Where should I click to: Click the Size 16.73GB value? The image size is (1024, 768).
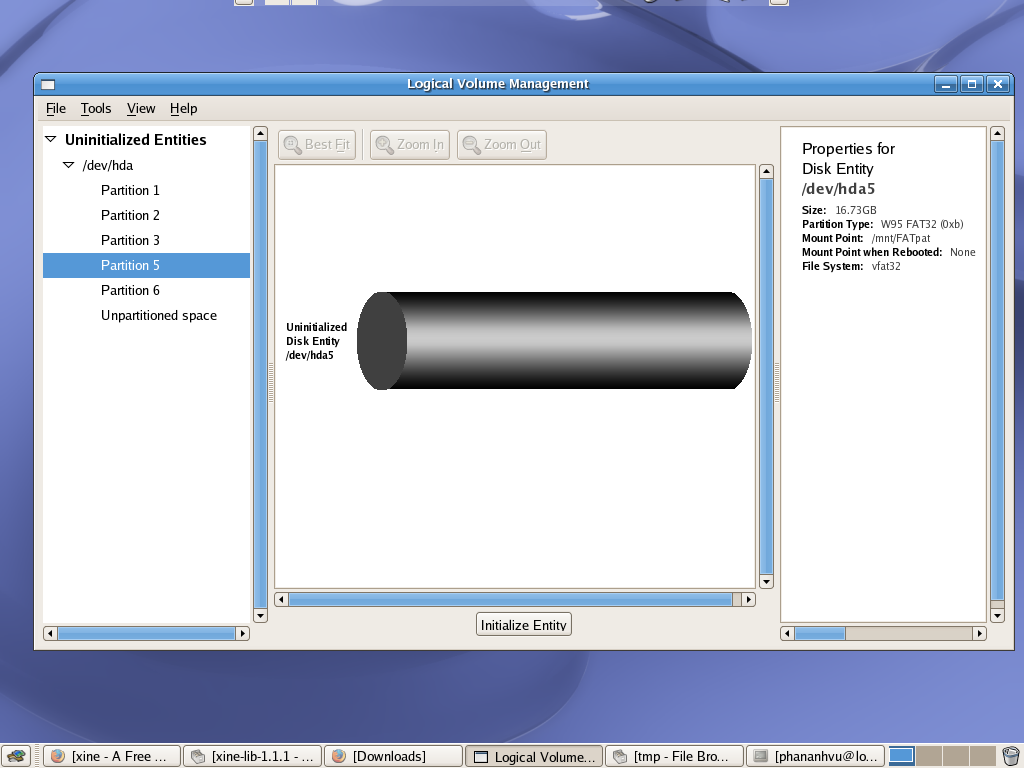pos(856,210)
